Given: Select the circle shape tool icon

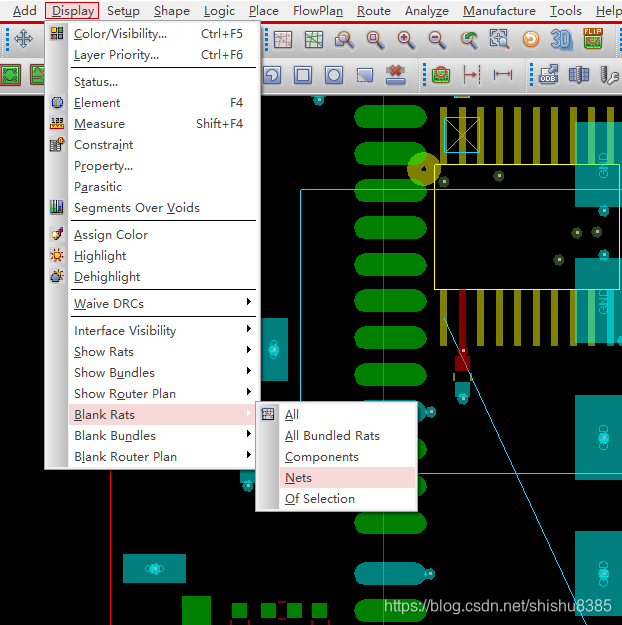Looking at the screenshot, I should 334,75.
